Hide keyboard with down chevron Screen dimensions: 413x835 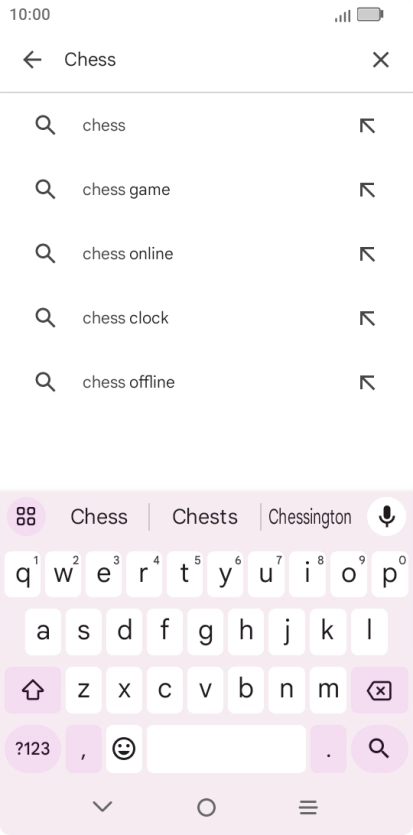(x=103, y=807)
